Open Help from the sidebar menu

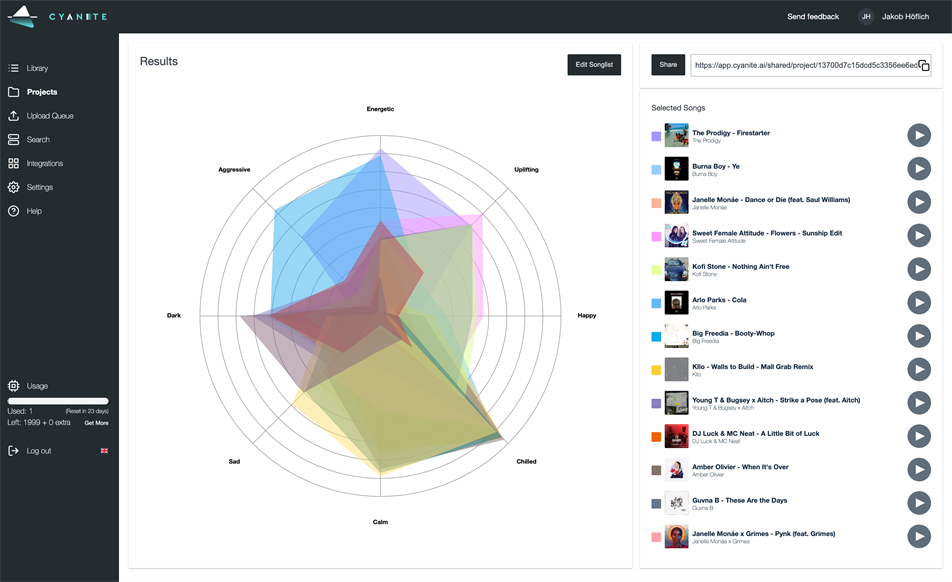click(34, 211)
